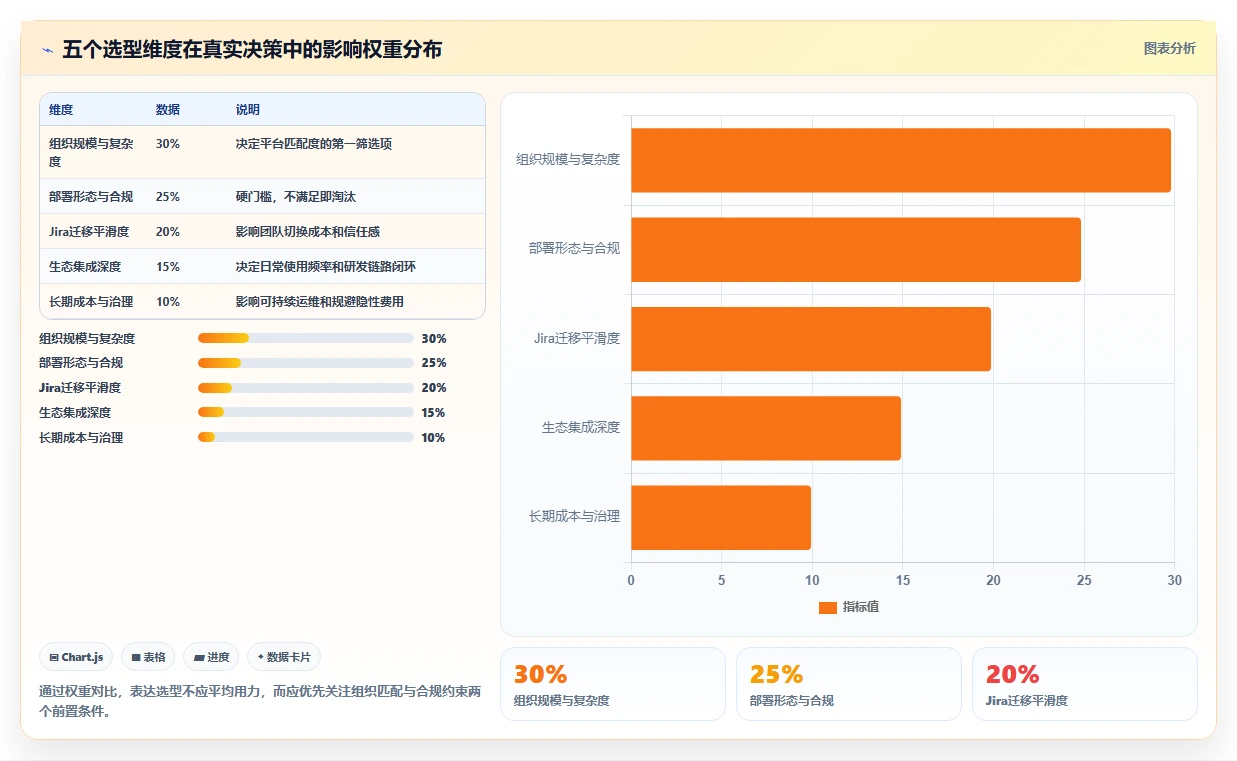Click the 生态集成深度 progress bar
Screen dimensions: 1237x761
306,412
